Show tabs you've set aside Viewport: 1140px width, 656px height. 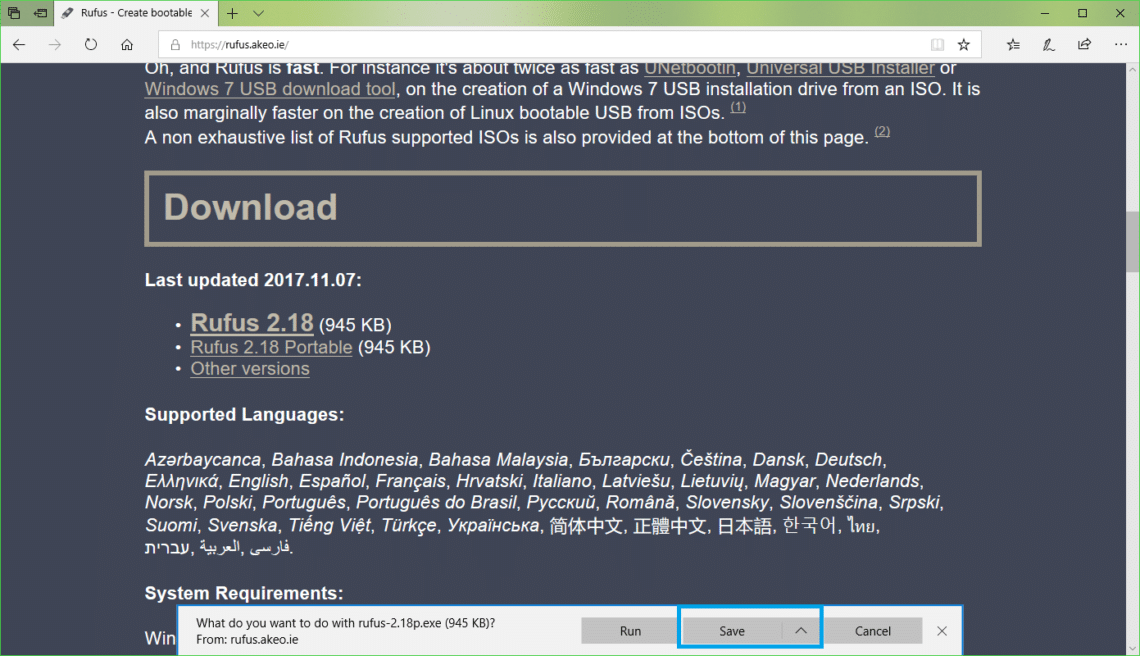point(14,14)
